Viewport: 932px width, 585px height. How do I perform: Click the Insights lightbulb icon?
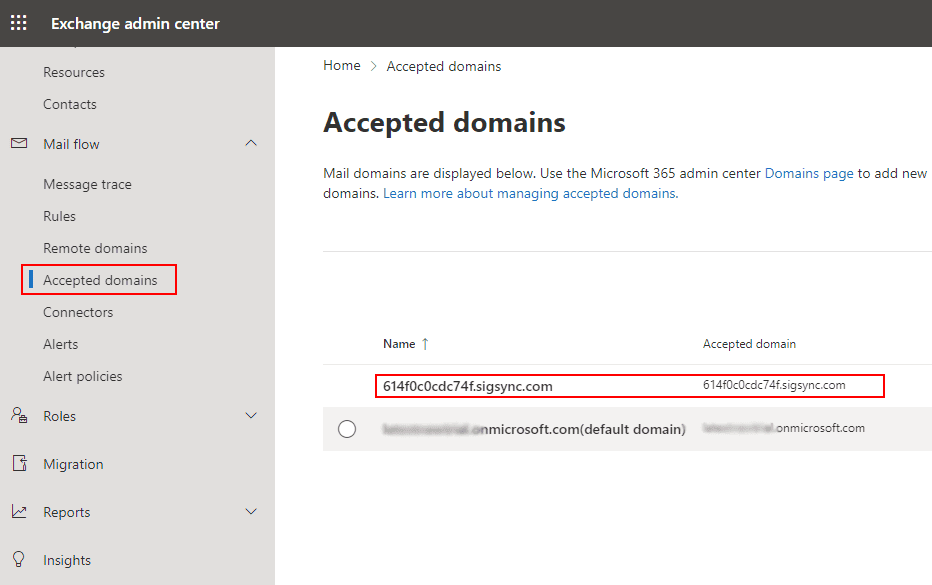pyautogui.click(x=19, y=560)
